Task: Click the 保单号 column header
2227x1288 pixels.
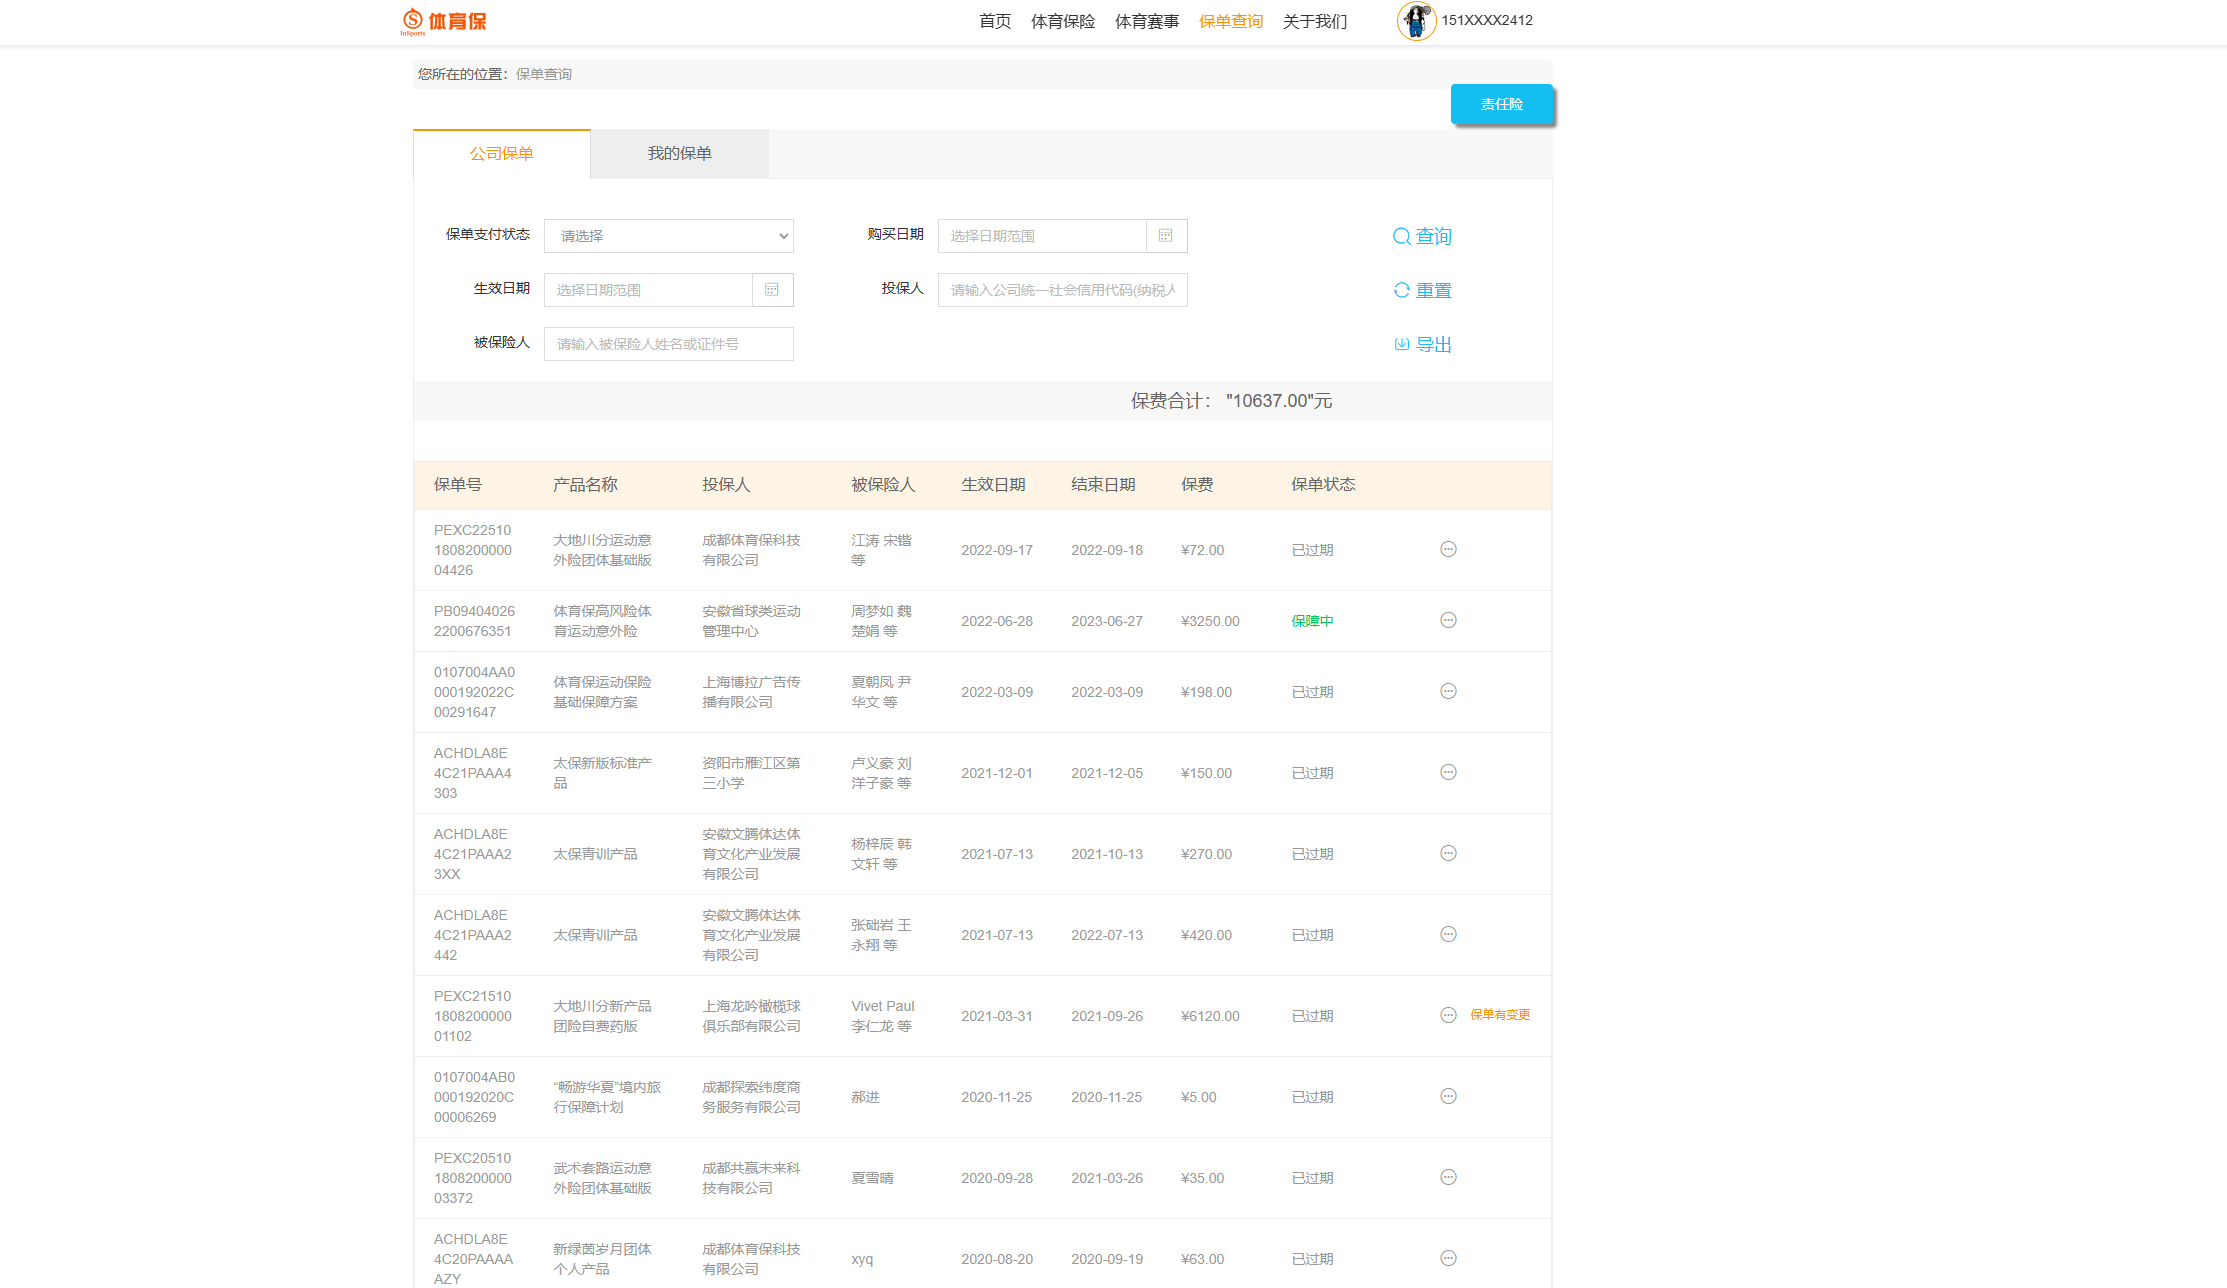Action: click(x=458, y=485)
